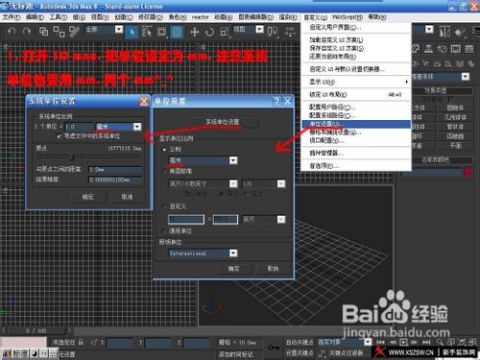
Task: Click the Select by Name toolbar icon
Action: click(x=146, y=32)
